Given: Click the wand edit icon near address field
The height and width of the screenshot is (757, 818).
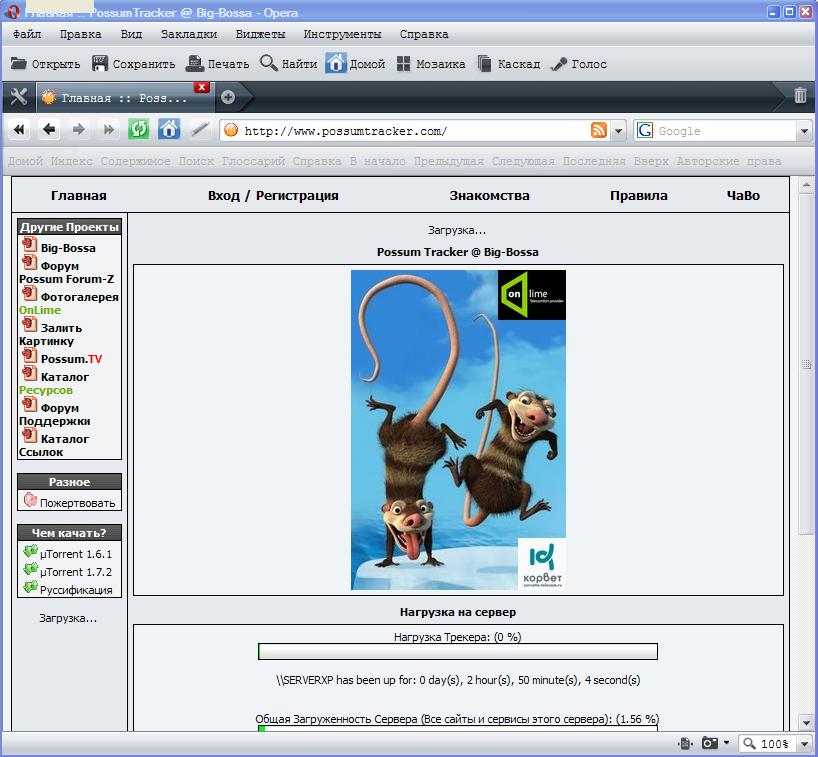Looking at the screenshot, I should point(199,129).
